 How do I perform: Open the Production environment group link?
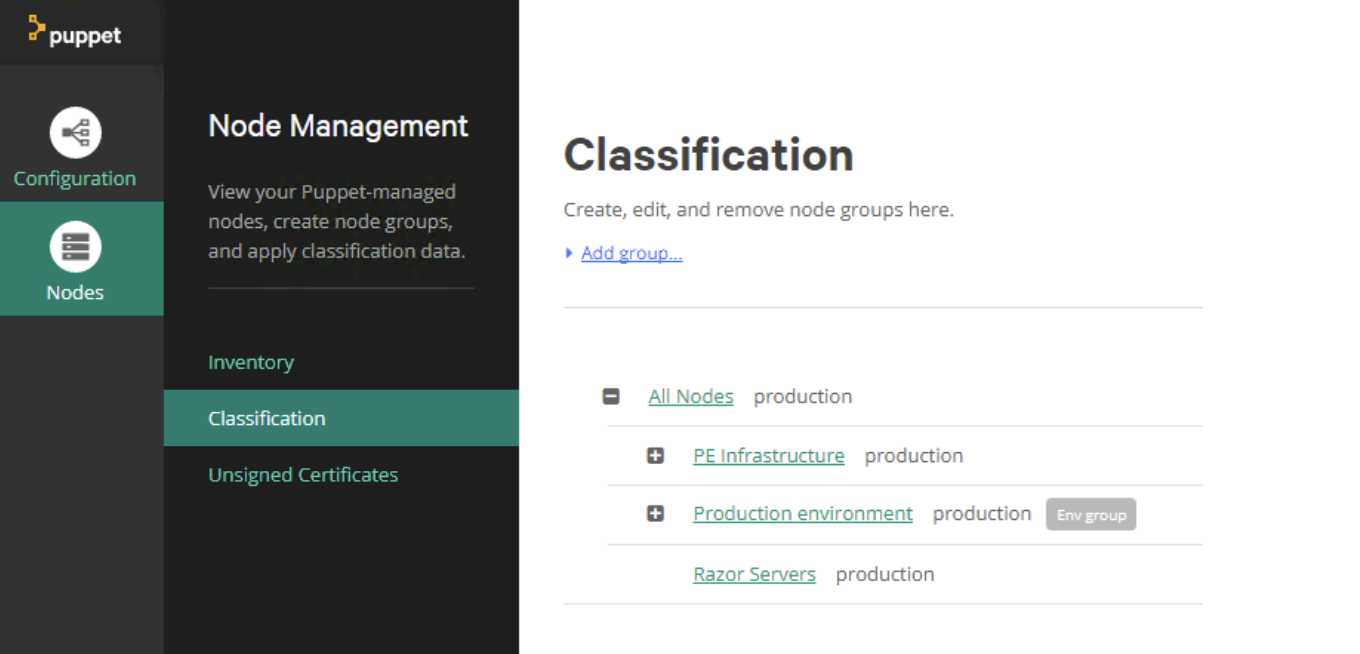pos(803,513)
